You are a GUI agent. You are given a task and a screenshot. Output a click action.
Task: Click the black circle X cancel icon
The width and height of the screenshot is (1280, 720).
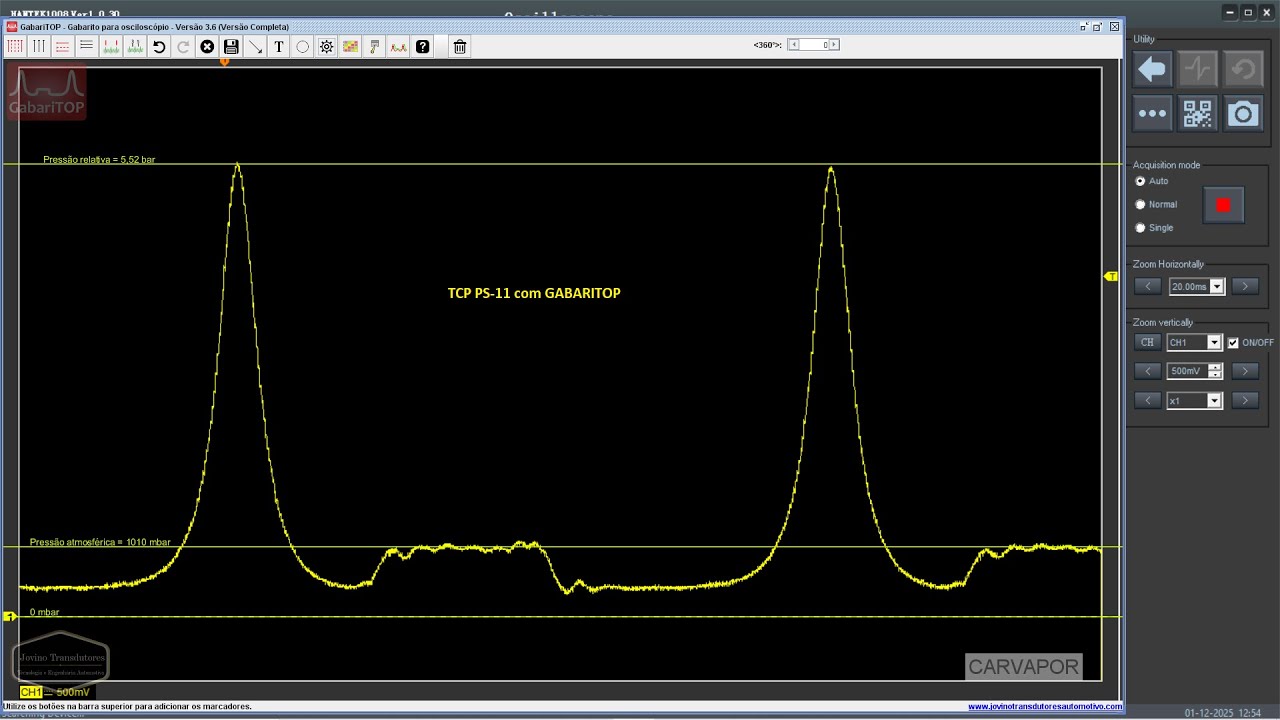point(207,46)
